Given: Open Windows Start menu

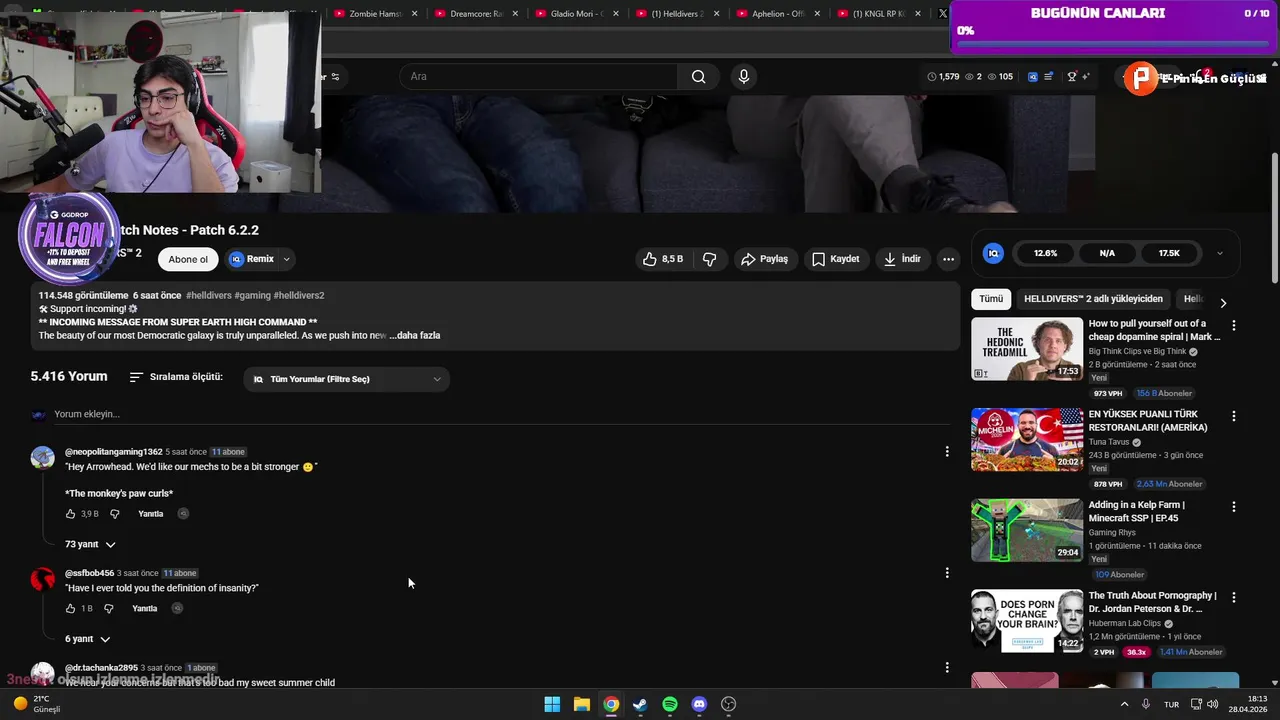Looking at the screenshot, I should point(552,704).
